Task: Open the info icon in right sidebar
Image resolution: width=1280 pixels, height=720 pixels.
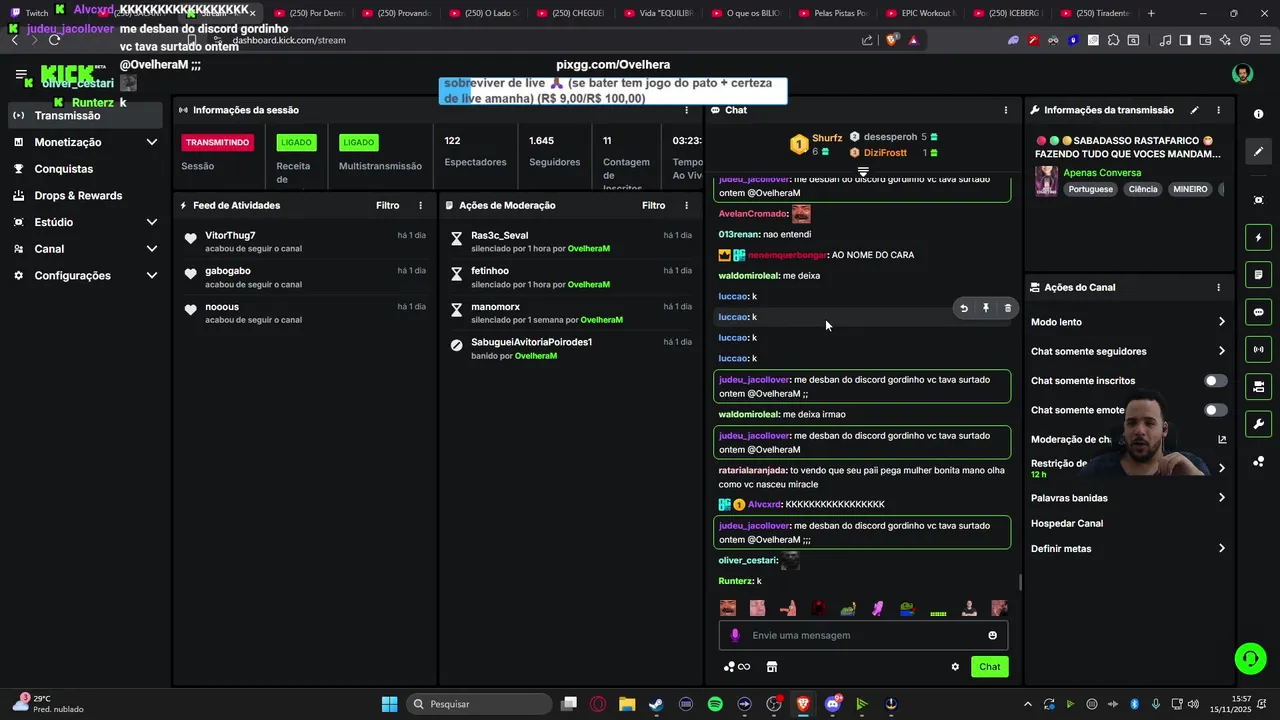Action: point(1258,114)
